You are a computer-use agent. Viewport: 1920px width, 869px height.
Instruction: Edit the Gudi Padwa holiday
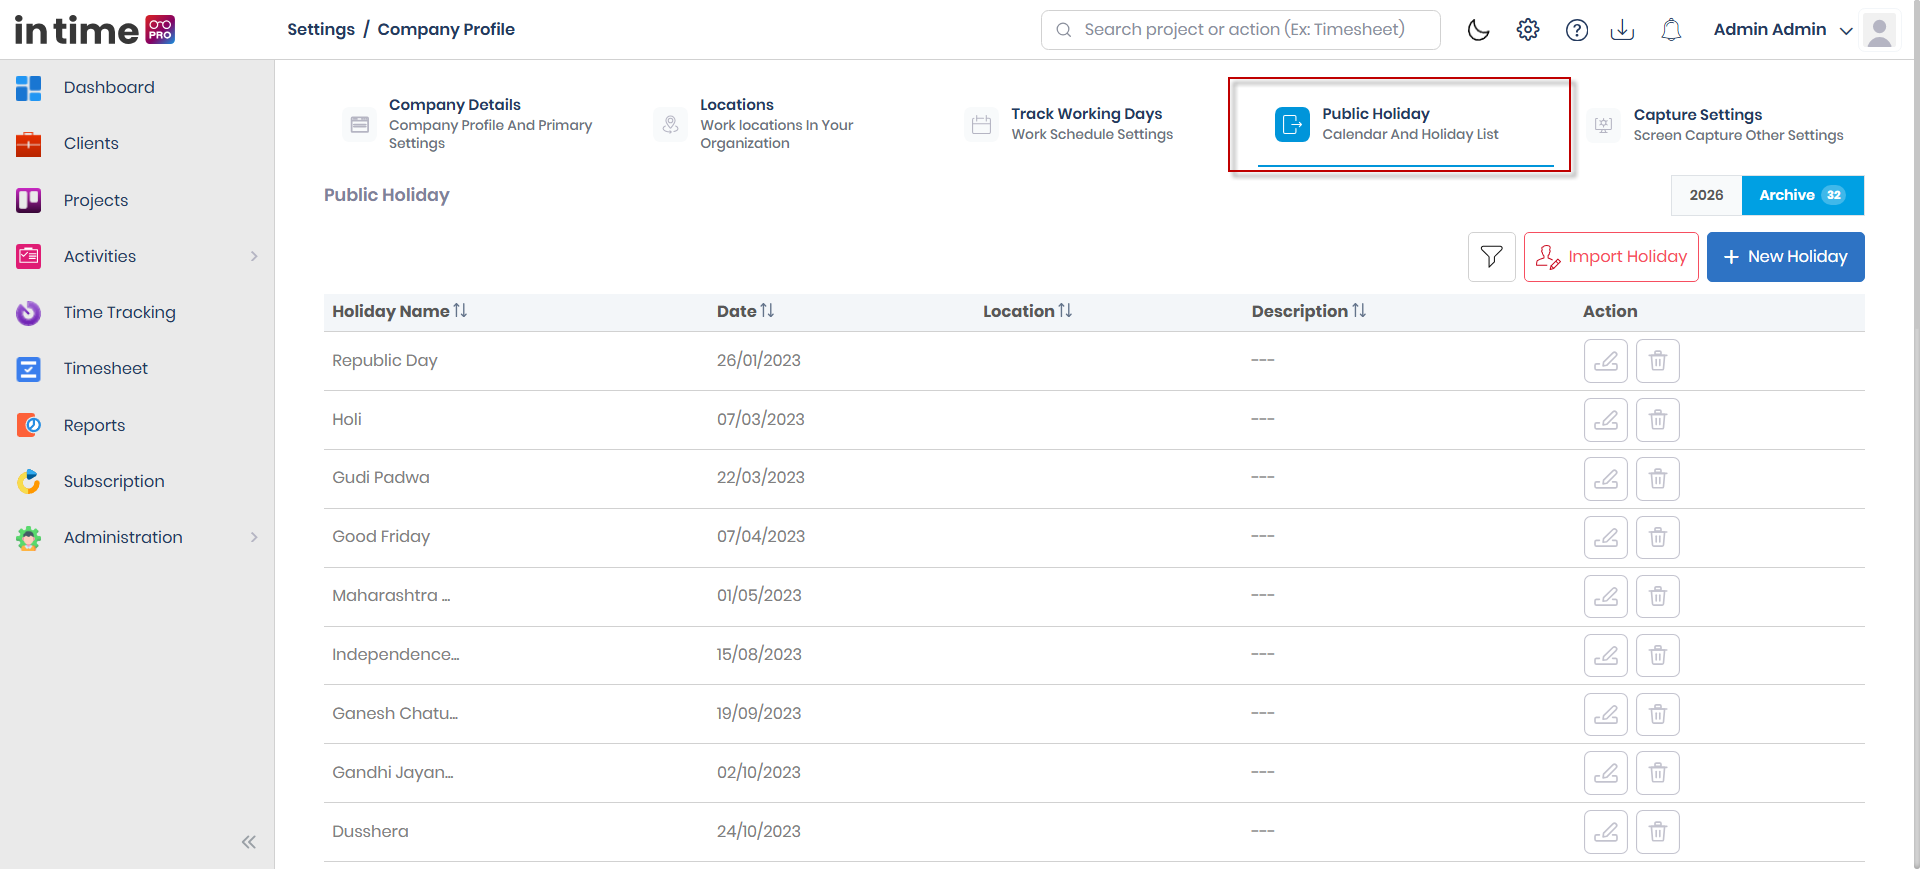[1606, 479]
